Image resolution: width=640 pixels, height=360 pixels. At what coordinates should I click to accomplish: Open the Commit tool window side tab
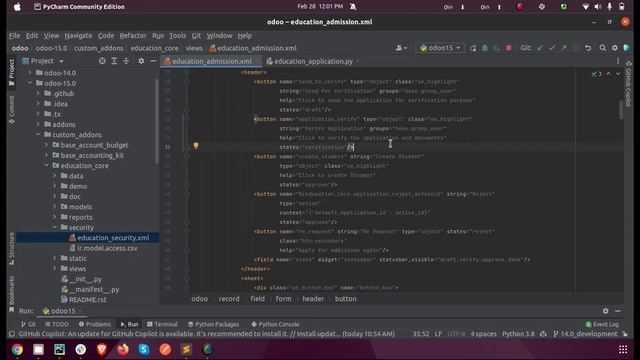[x=11, y=109]
